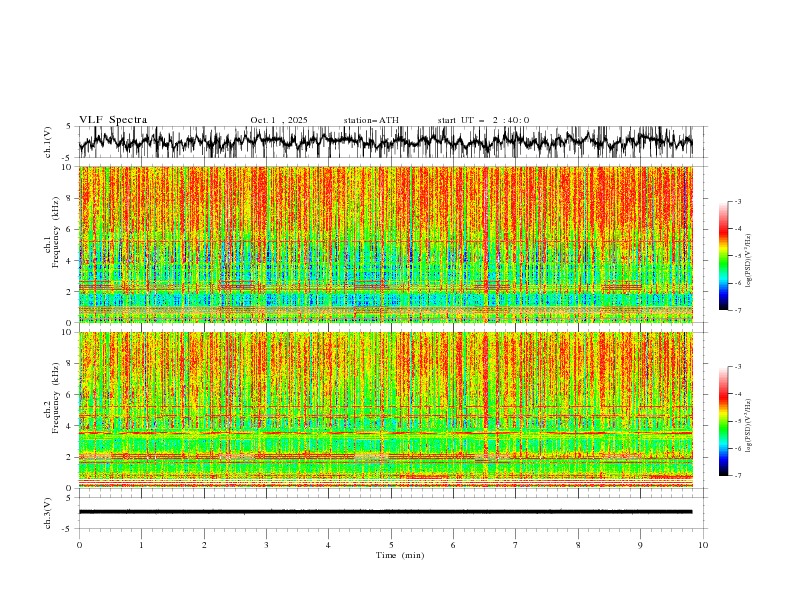Image resolution: width=792 pixels, height=612 pixels.
Task: Click the ch.2 frequency axis "4" tick label
Action: [x=70, y=426]
